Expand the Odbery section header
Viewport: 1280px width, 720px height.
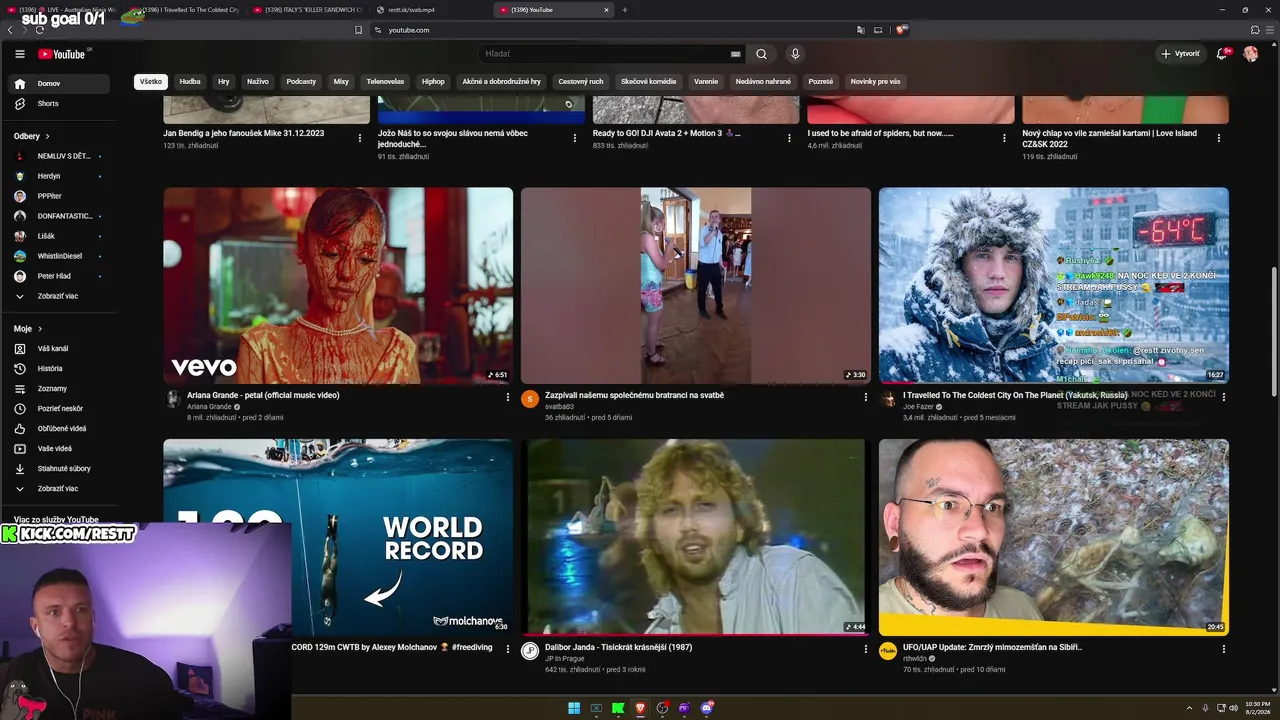pyautogui.click(x=32, y=136)
